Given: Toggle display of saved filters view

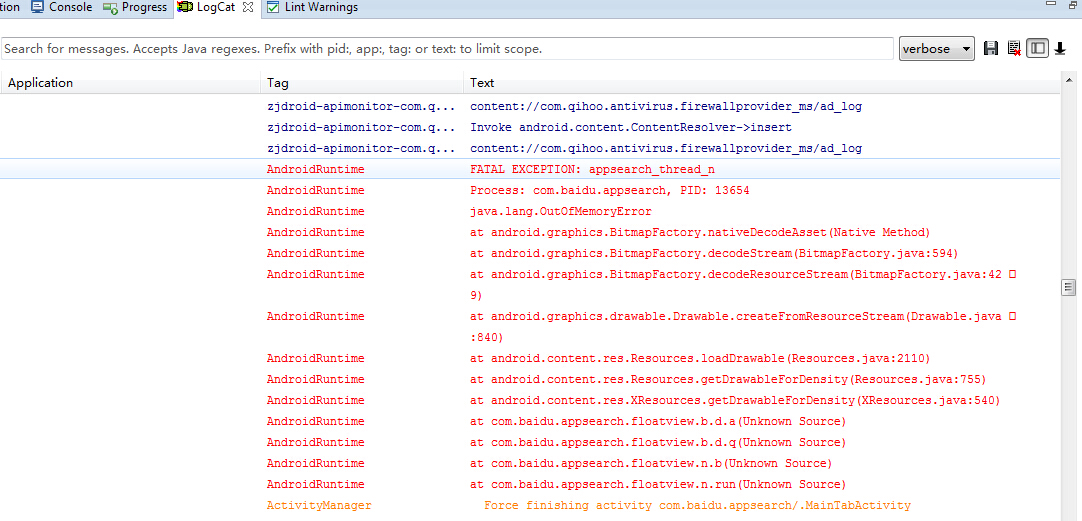Looking at the screenshot, I should 1037,48.
